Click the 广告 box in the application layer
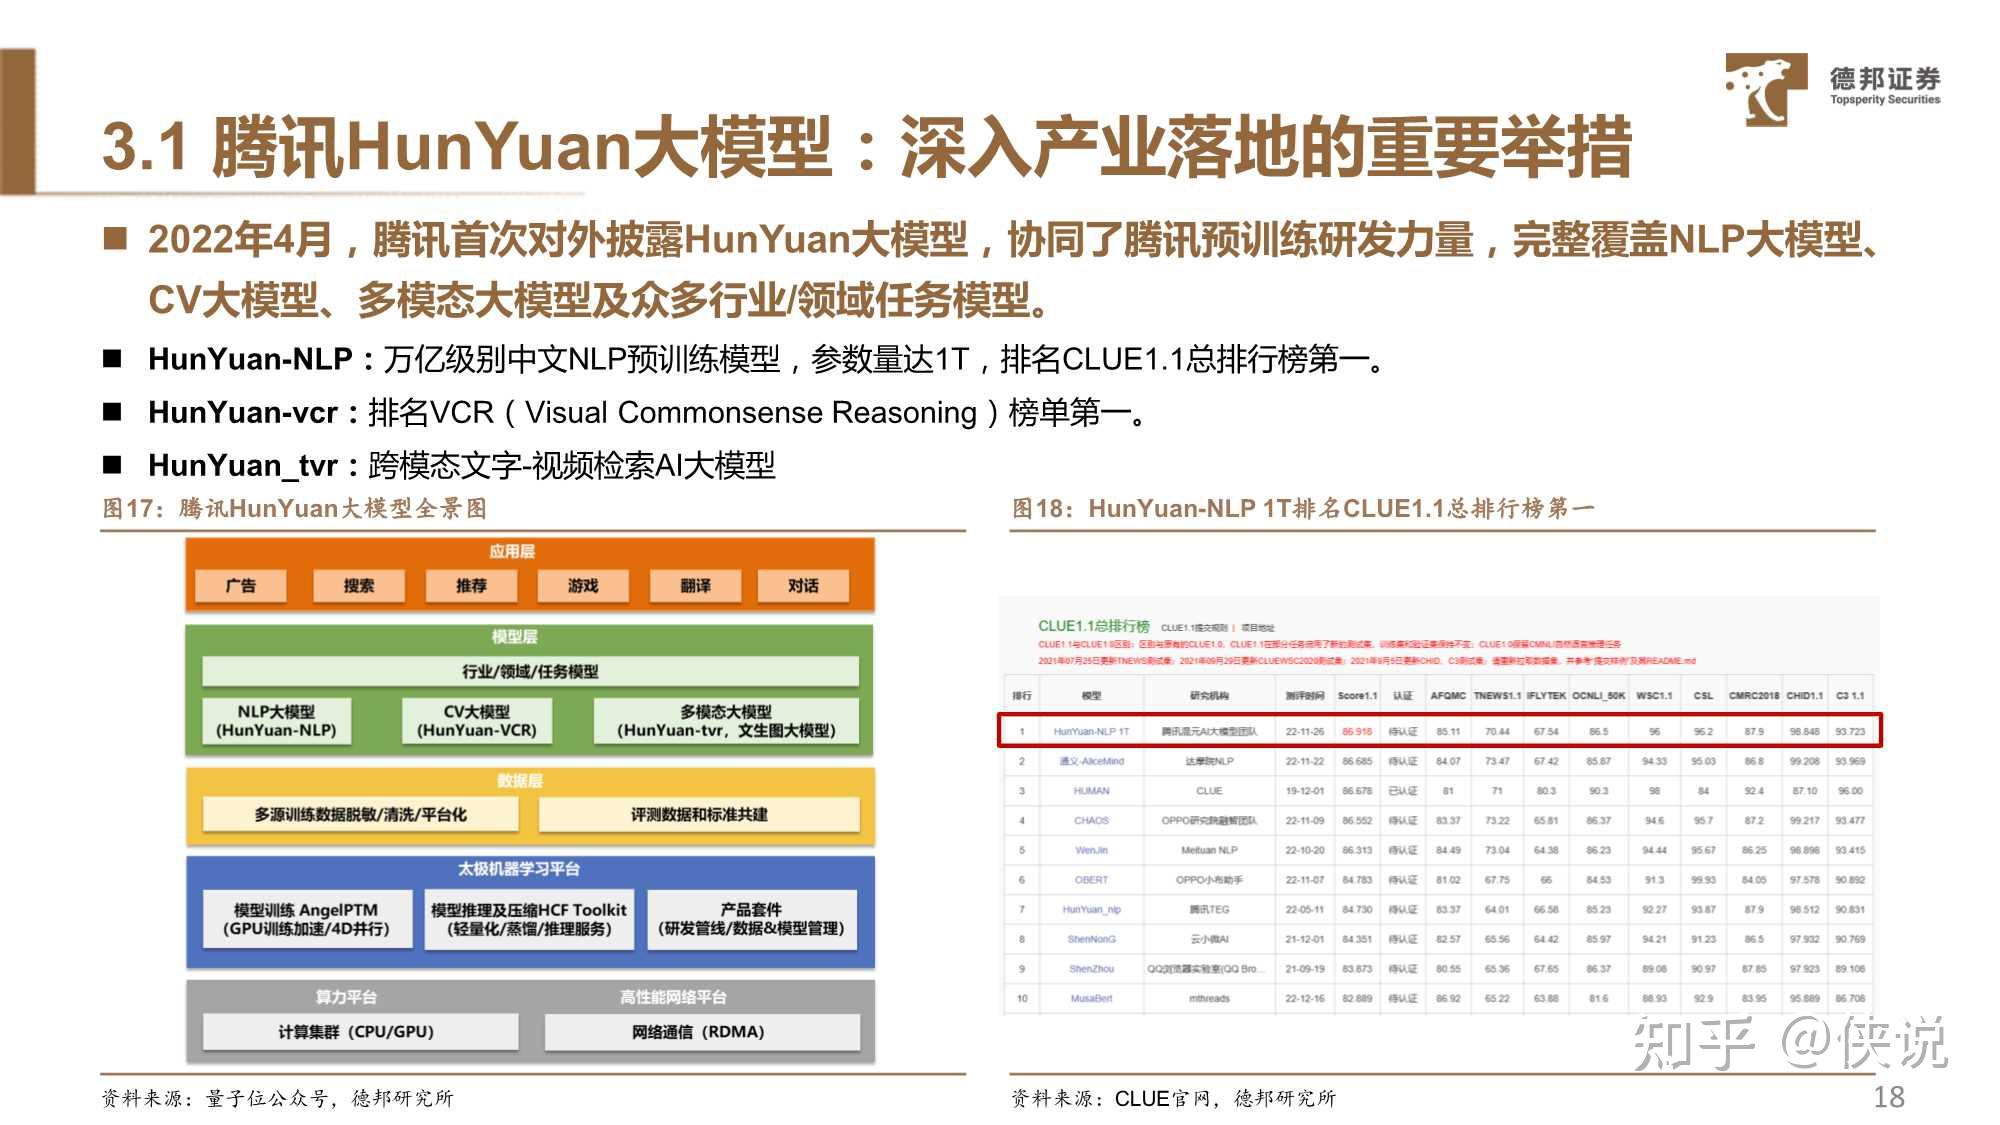 [241, 586]
